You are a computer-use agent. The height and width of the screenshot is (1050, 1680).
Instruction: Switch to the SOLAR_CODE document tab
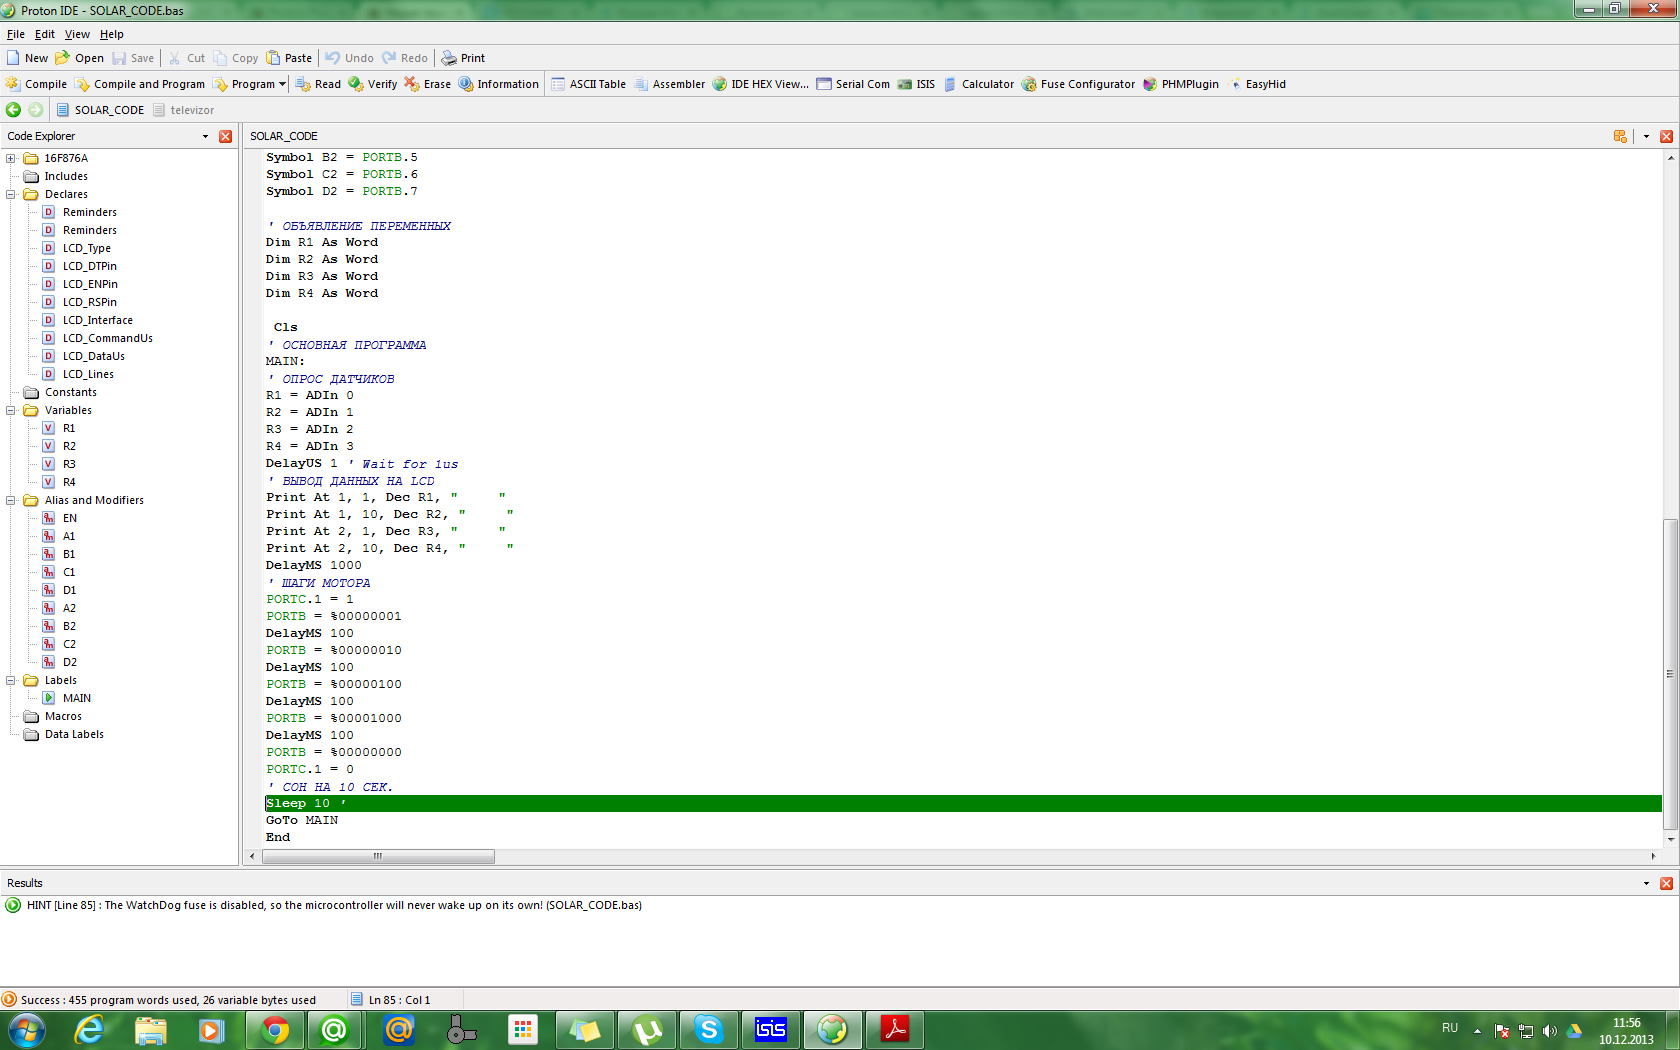pyautogui.click(x=100, y=110)
